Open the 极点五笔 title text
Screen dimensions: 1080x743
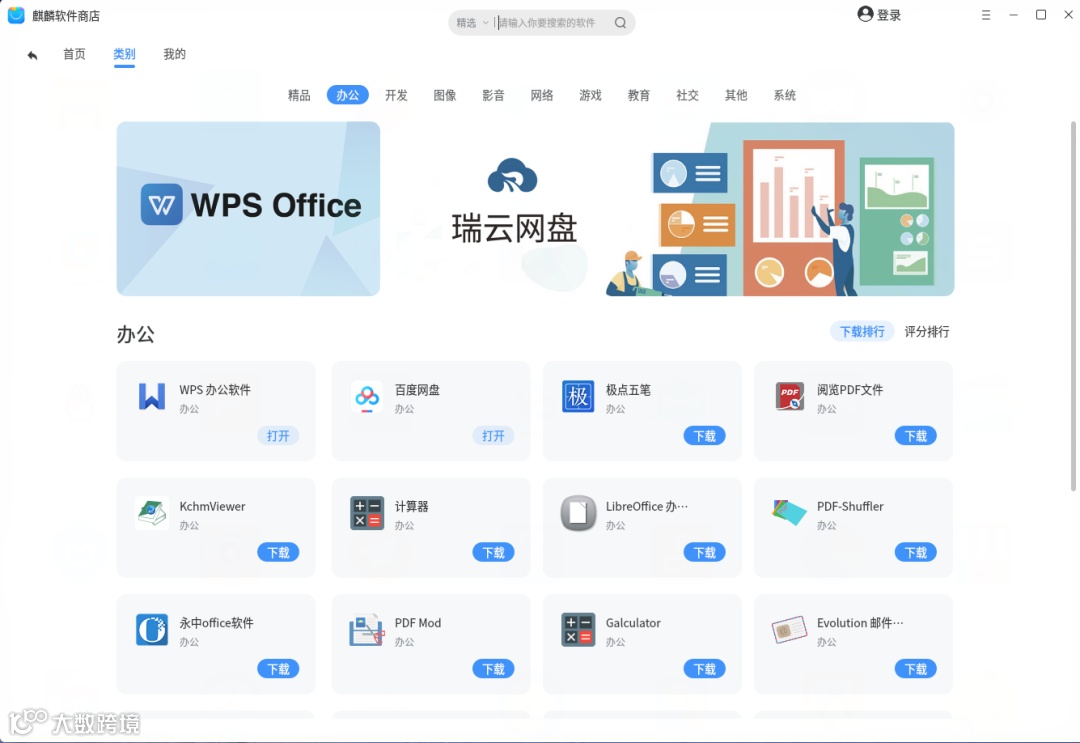click(x=628, y=390)
